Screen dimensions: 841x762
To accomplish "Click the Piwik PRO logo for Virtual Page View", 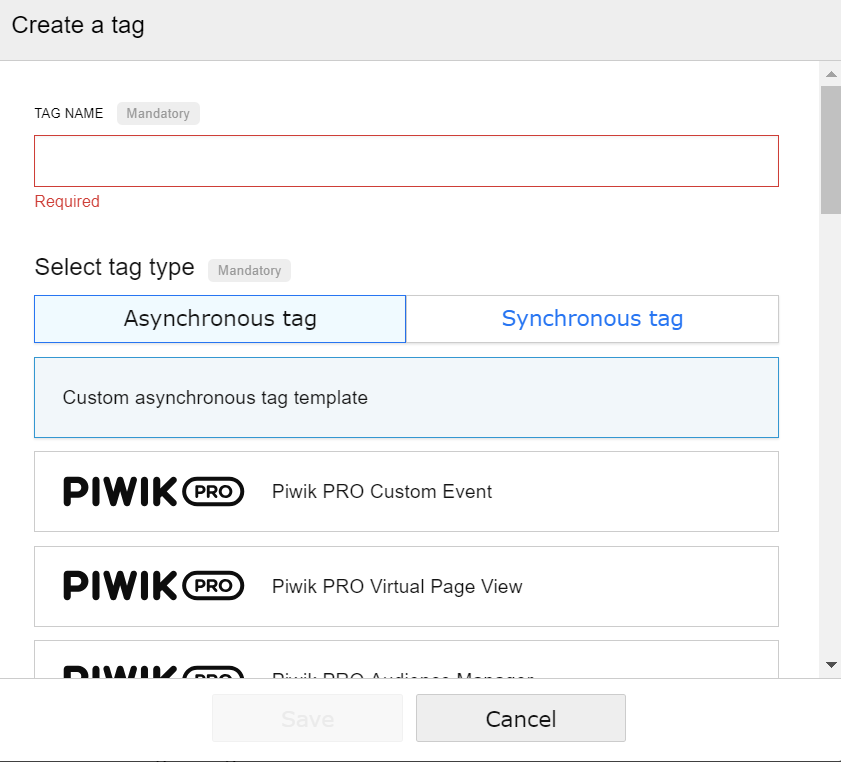I will point(153,586).
